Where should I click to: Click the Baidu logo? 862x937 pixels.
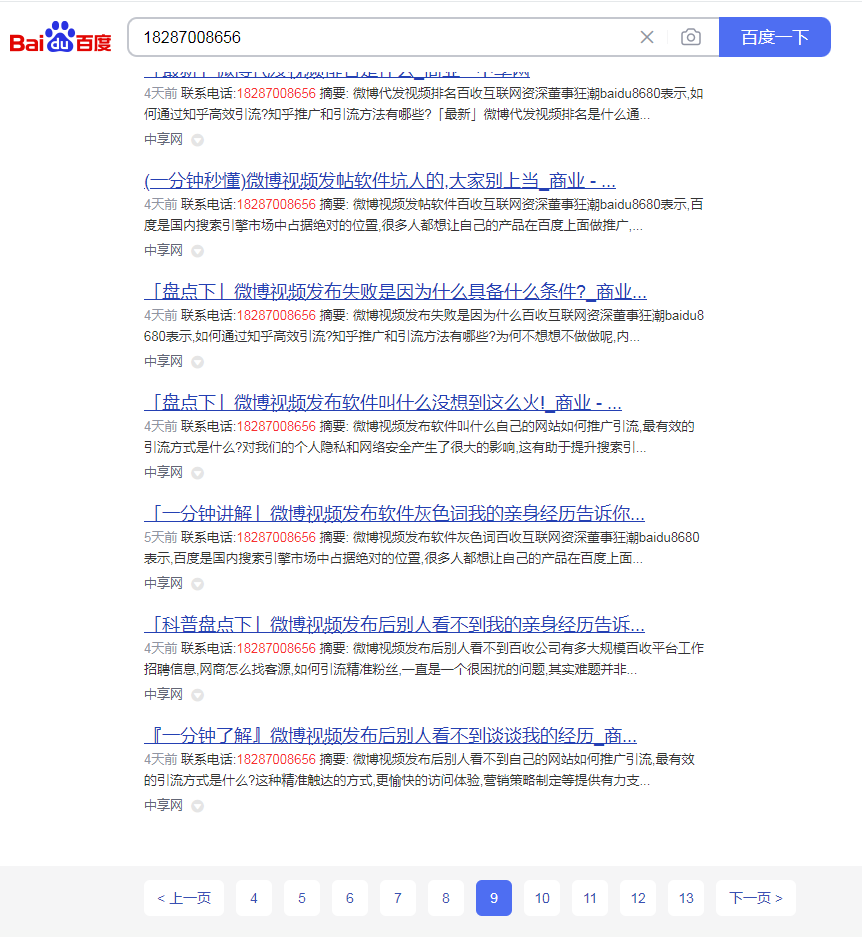[60, 37]
